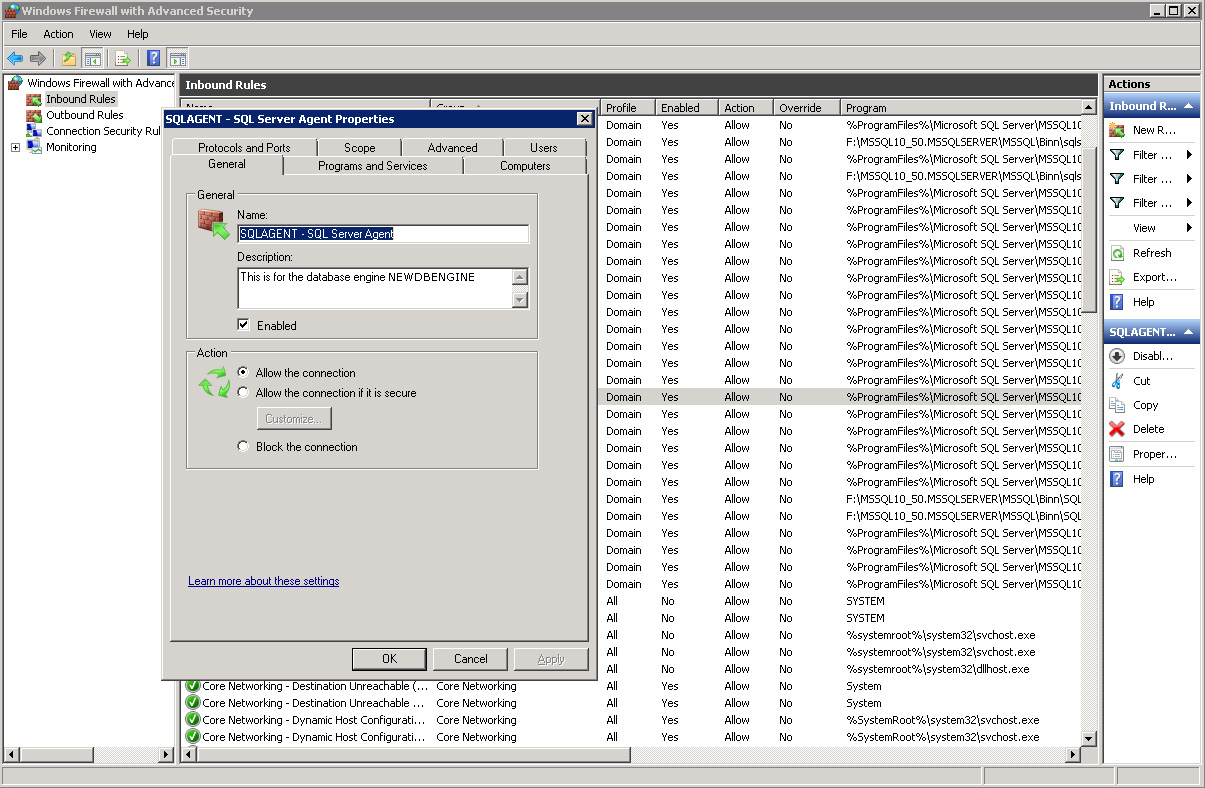Select the Monitoring node in the tree

[71, 147]
